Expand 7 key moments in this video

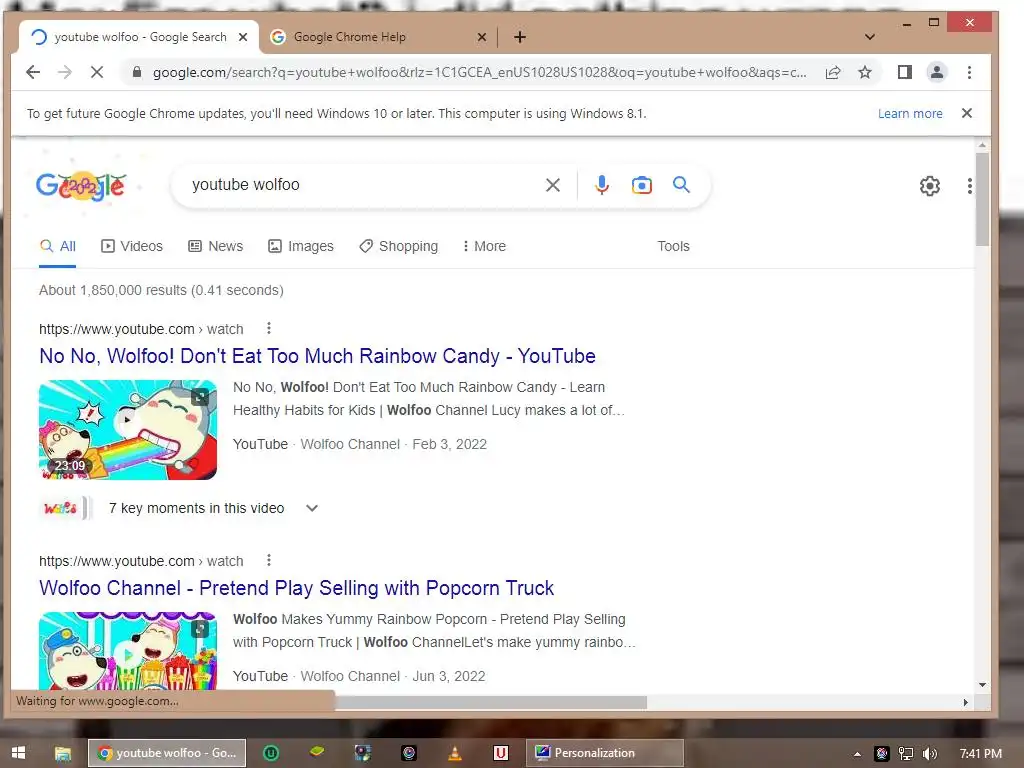pos(312,508)
